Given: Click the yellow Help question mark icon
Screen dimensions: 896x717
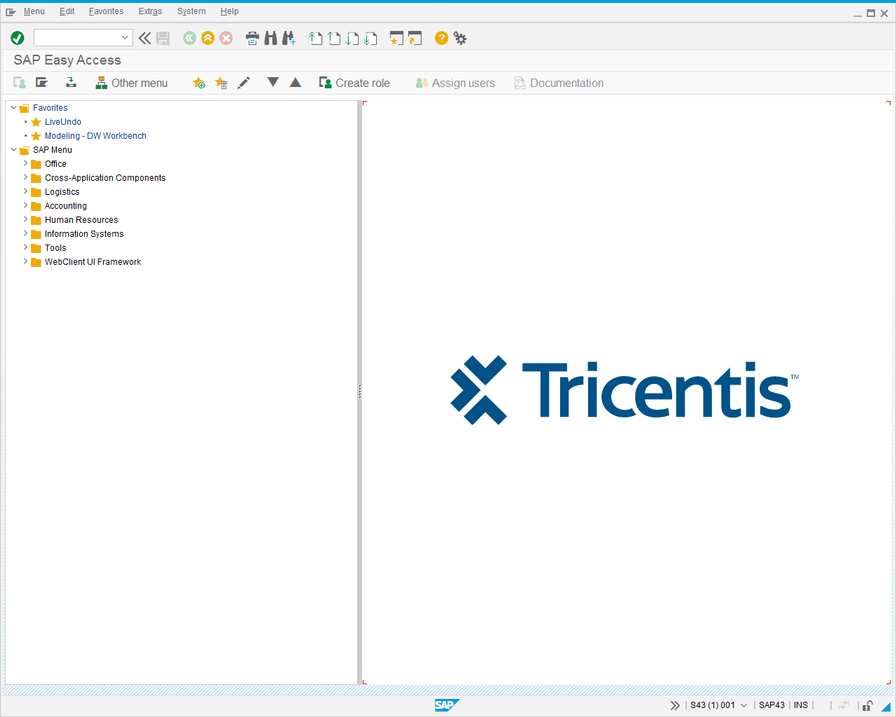Looking at the screenshot, I should coord(441,38).
